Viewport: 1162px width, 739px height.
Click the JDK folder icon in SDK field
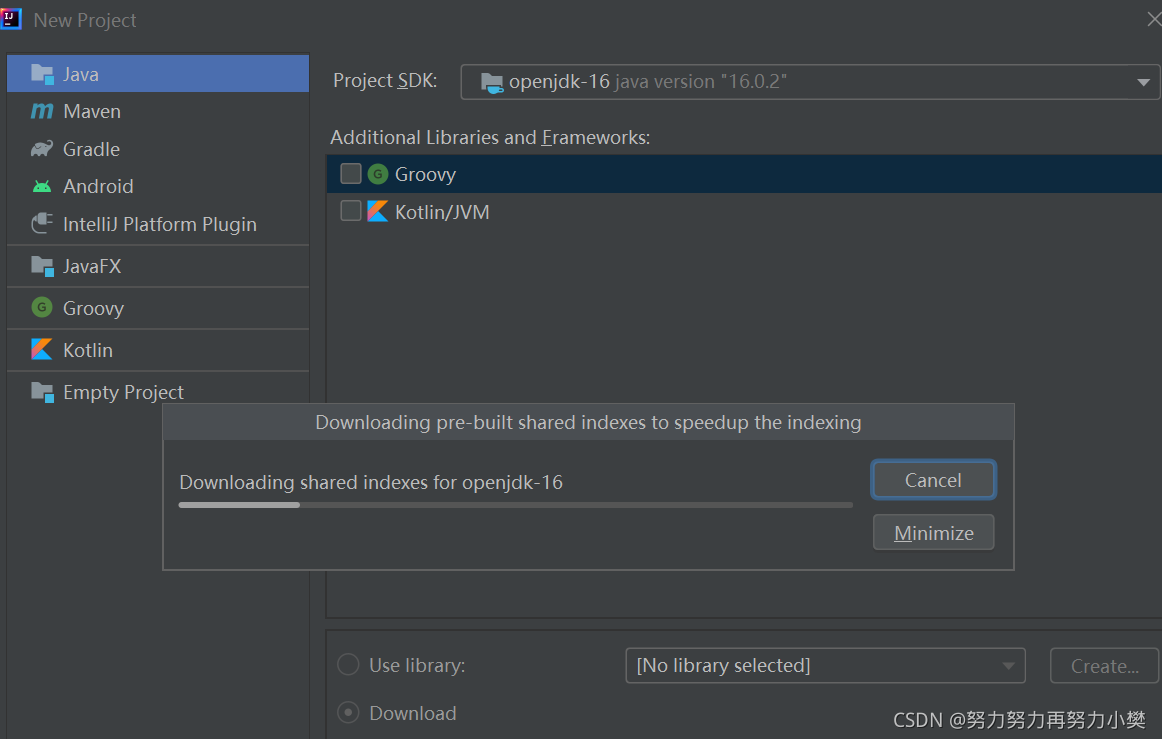pos(492,82)
